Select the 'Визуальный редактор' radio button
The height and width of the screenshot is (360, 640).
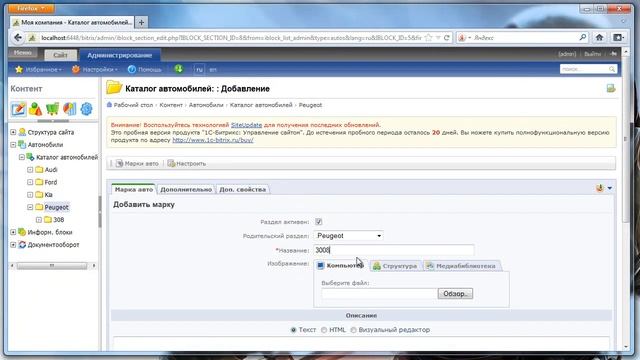pyautogui.click(x=353, y=330)
